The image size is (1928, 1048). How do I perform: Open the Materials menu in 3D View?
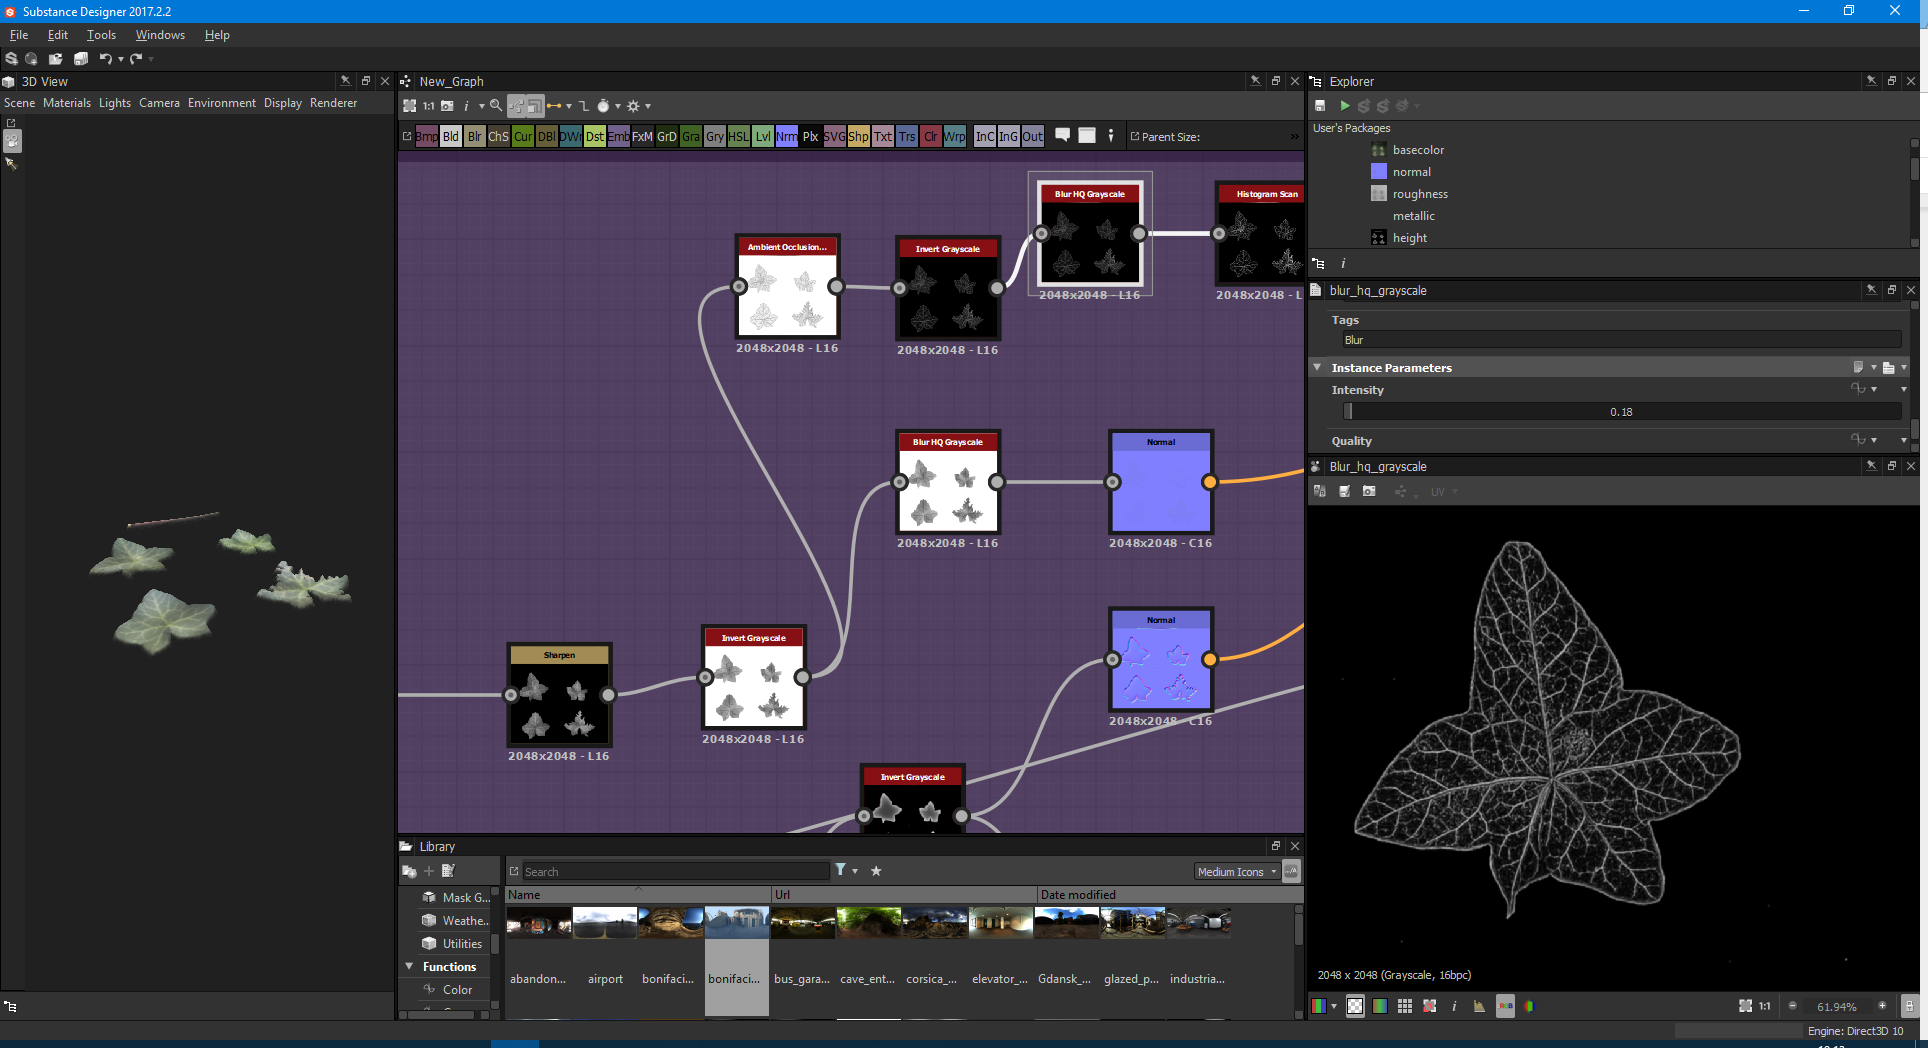tap(66, 103)
